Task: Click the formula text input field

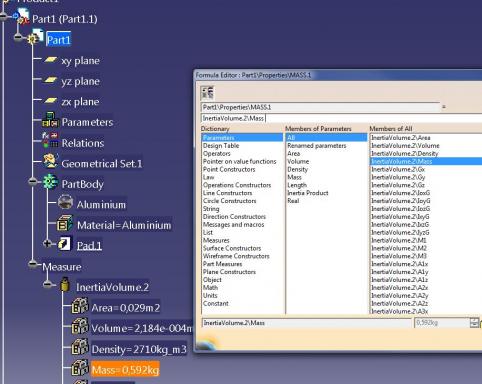Action: (341, 118)
